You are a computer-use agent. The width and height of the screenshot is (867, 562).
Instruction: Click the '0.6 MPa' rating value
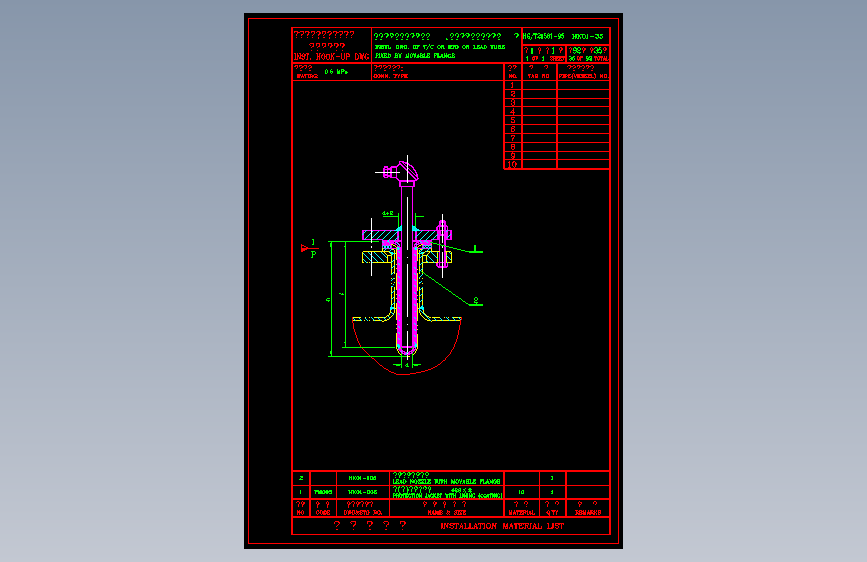pyautogui.click(x=336, y=72)
